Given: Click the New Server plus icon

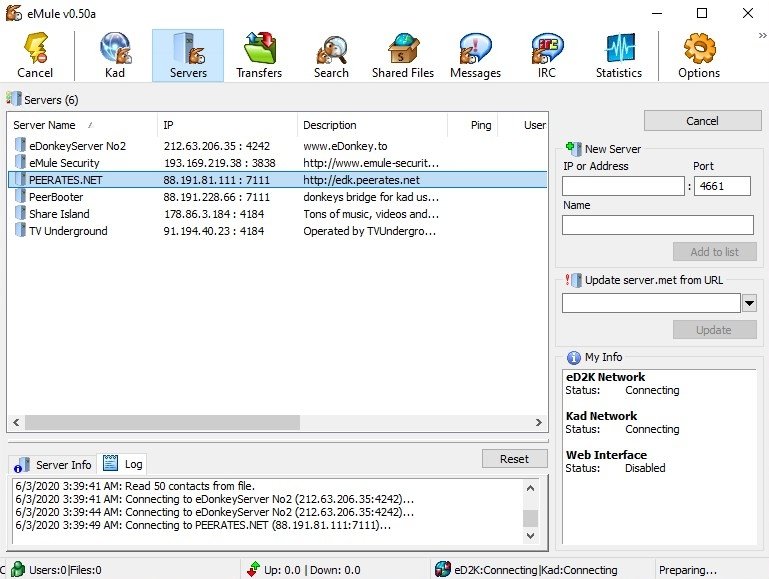Looking at the screenshot, I should [573, 148].
